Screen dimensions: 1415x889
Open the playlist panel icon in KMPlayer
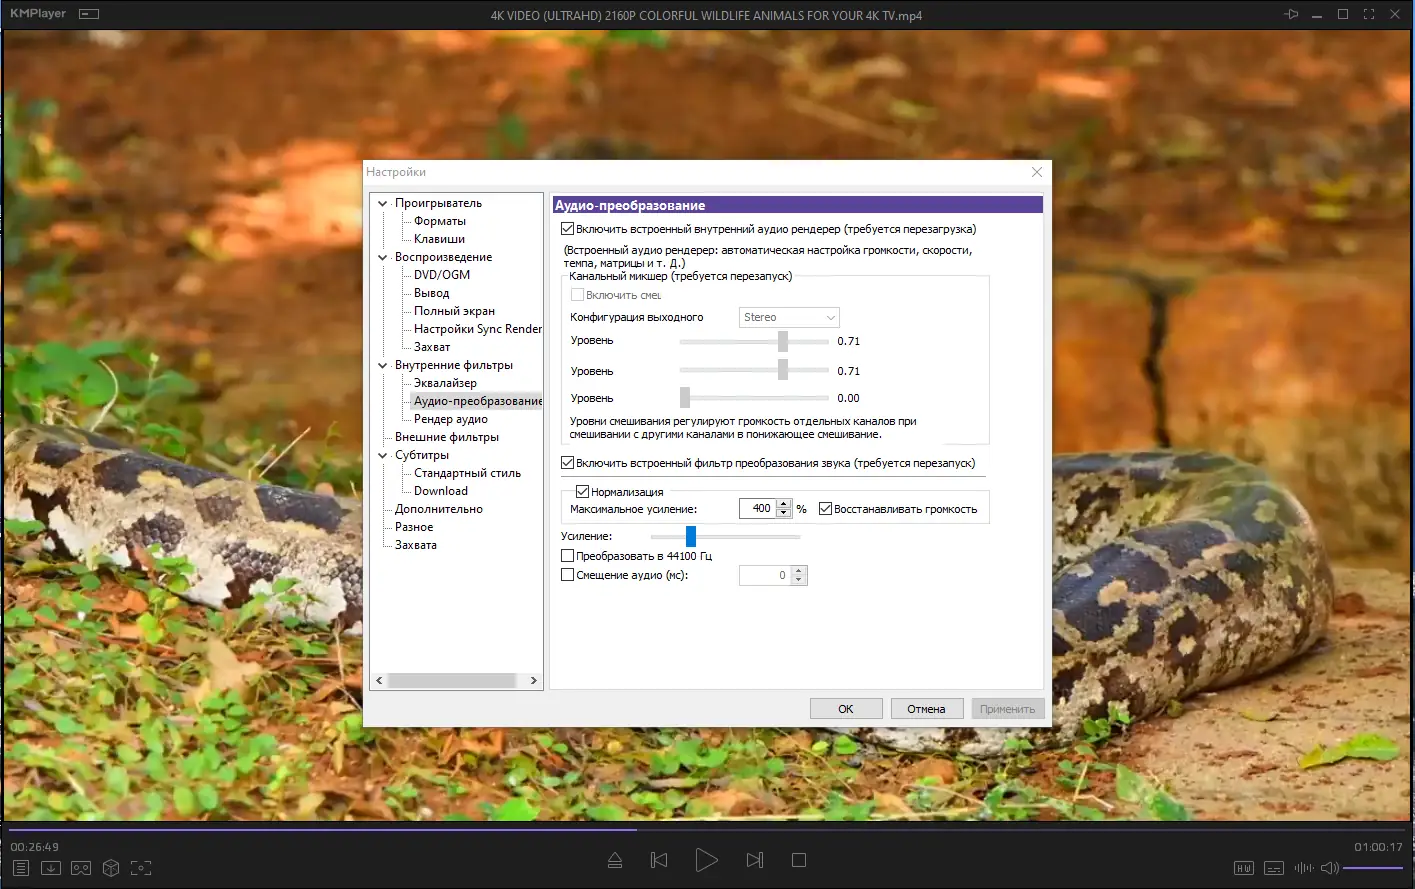point(21,868)
